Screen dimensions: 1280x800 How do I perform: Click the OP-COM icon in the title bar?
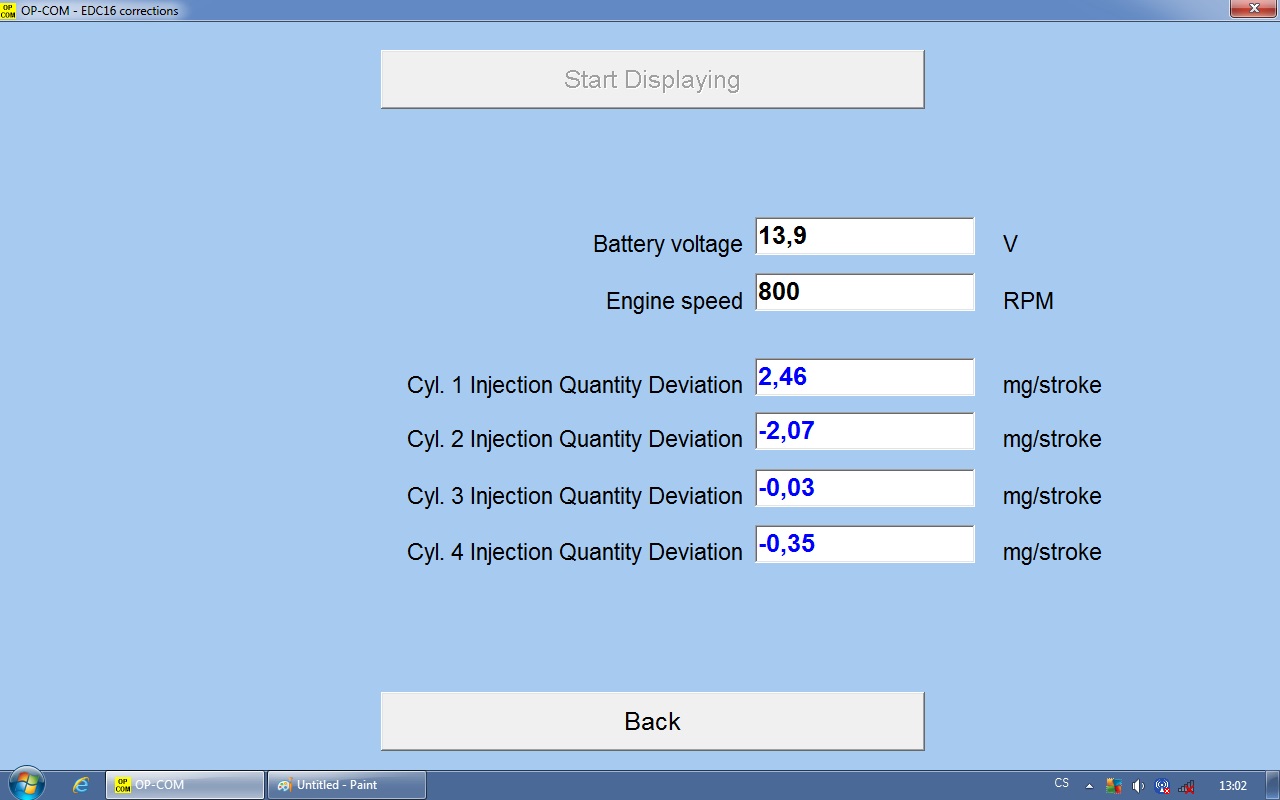[x=9, y=10]
